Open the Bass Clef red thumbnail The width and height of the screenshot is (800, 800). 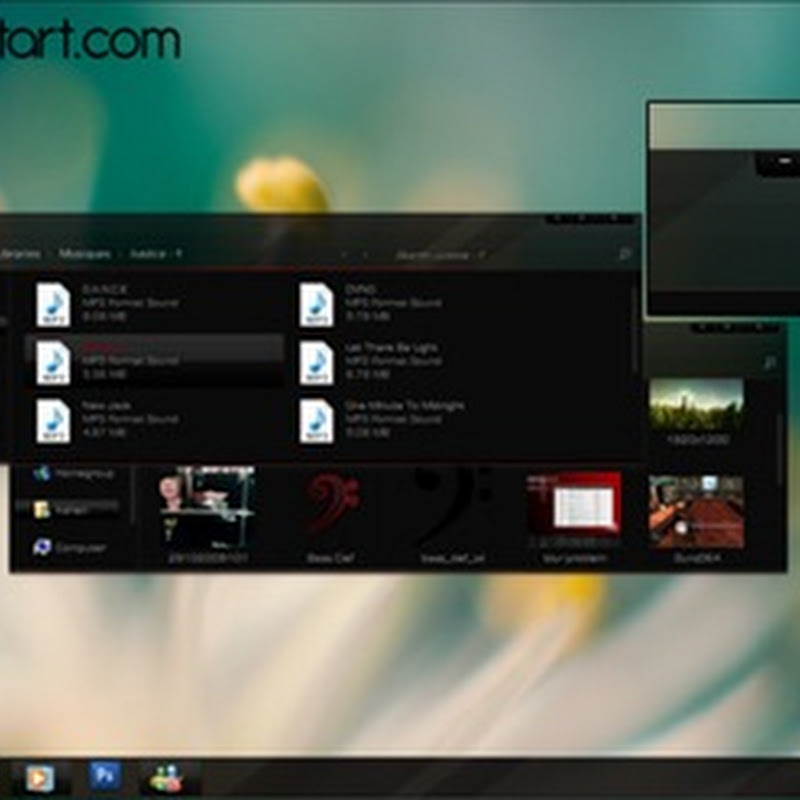coord(332,505)
